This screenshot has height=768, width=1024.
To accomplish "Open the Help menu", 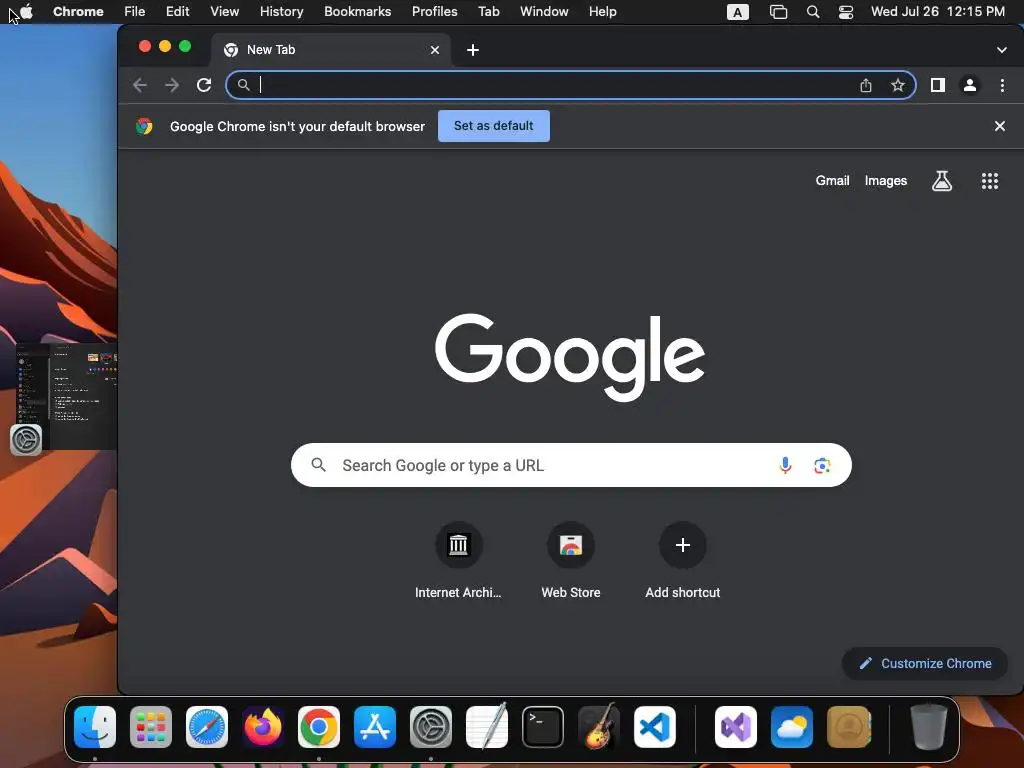I will pyautogui.click(x=602, y=12).
